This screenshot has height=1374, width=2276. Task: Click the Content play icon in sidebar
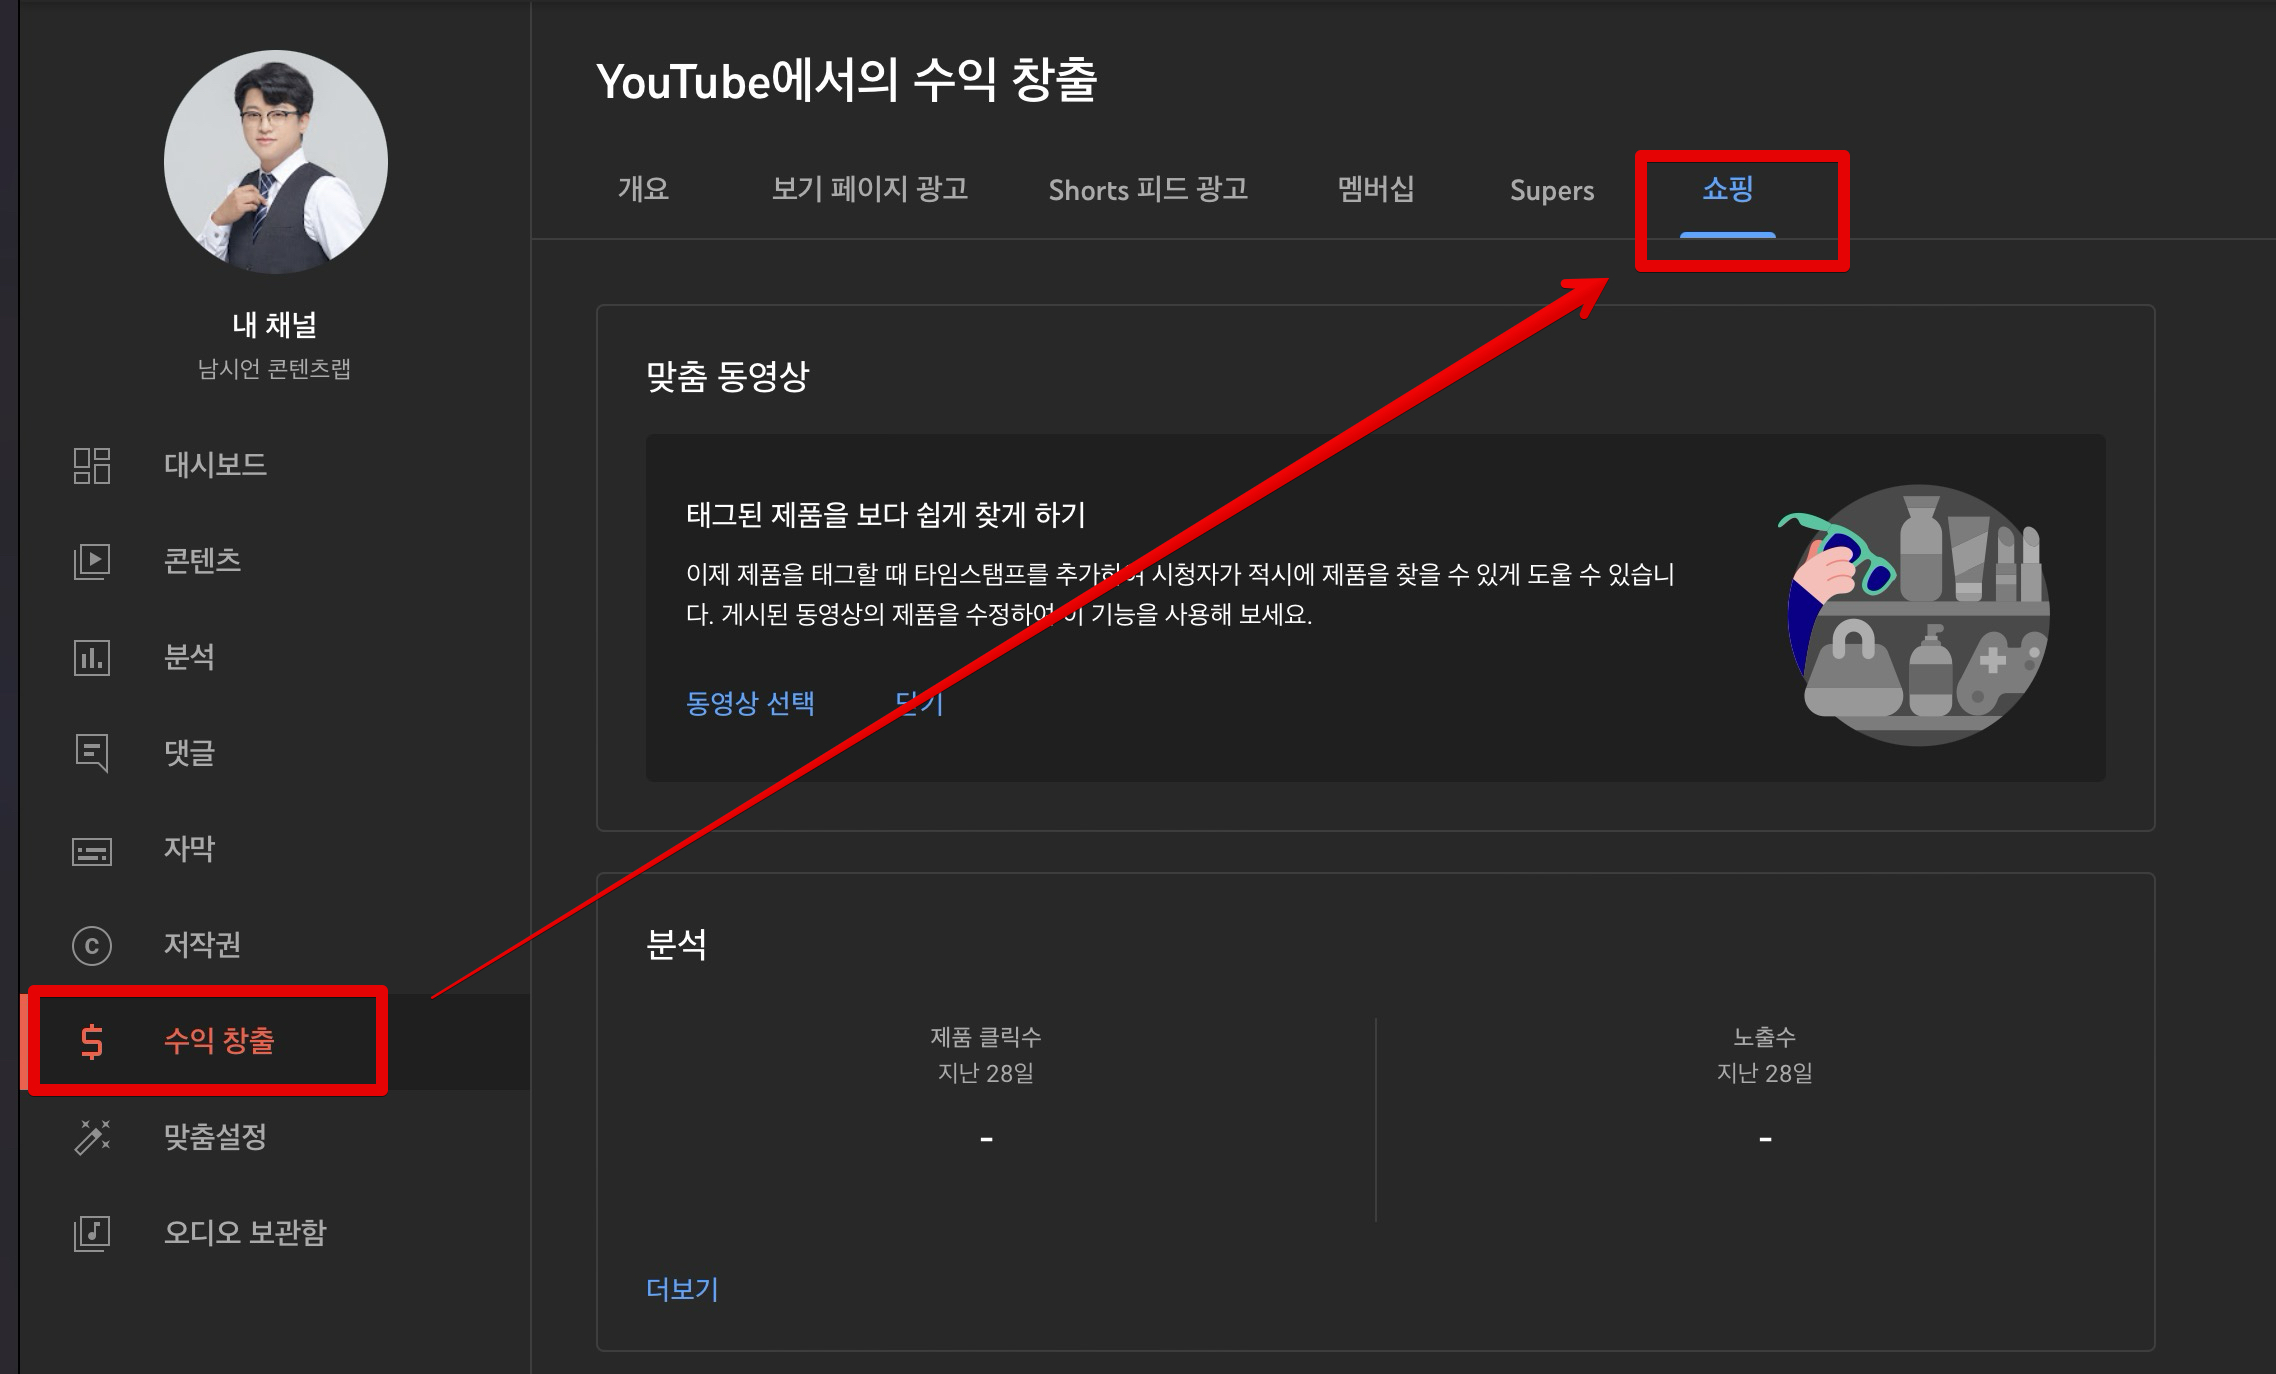91,561
